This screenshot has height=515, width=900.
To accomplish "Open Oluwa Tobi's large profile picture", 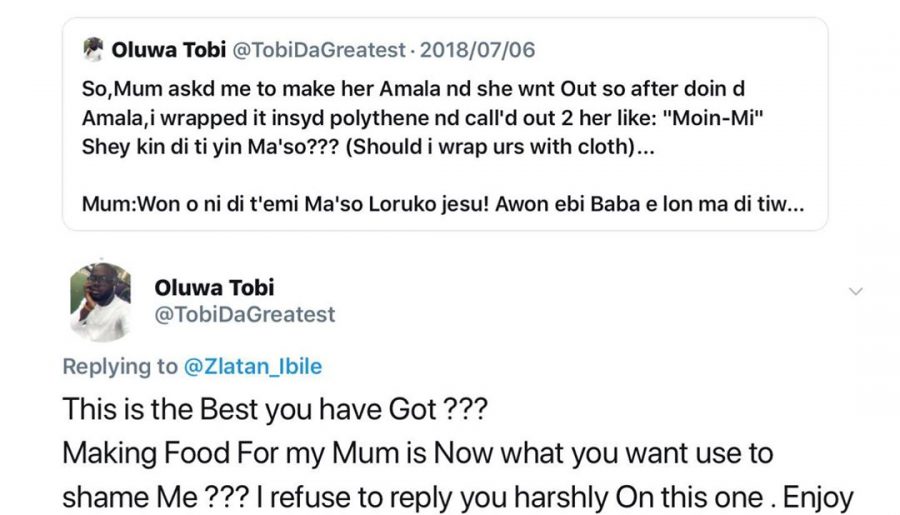I will (x=100, y=303).
